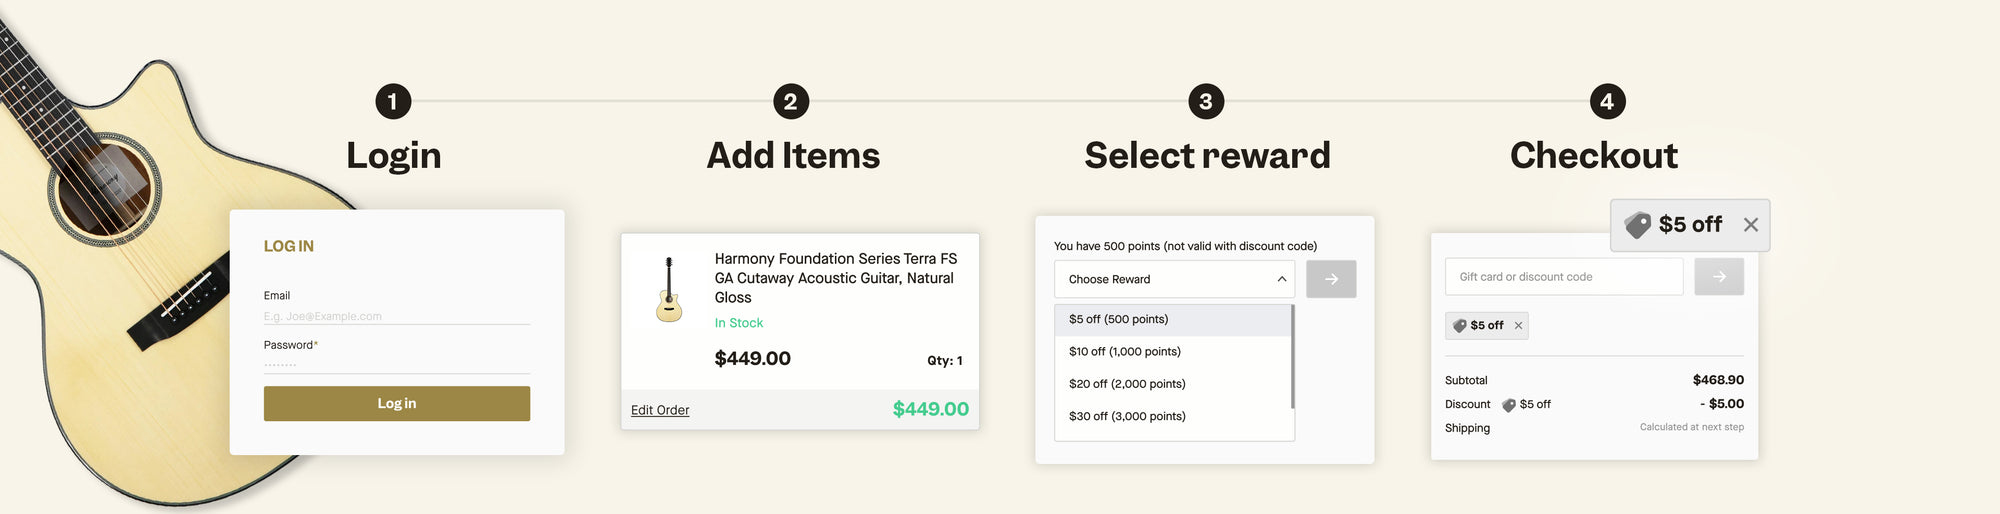The height and width of the screenshot is (514, 2000).
Task: Submit the reward with the arrow button
Action: coord(1331,279)
